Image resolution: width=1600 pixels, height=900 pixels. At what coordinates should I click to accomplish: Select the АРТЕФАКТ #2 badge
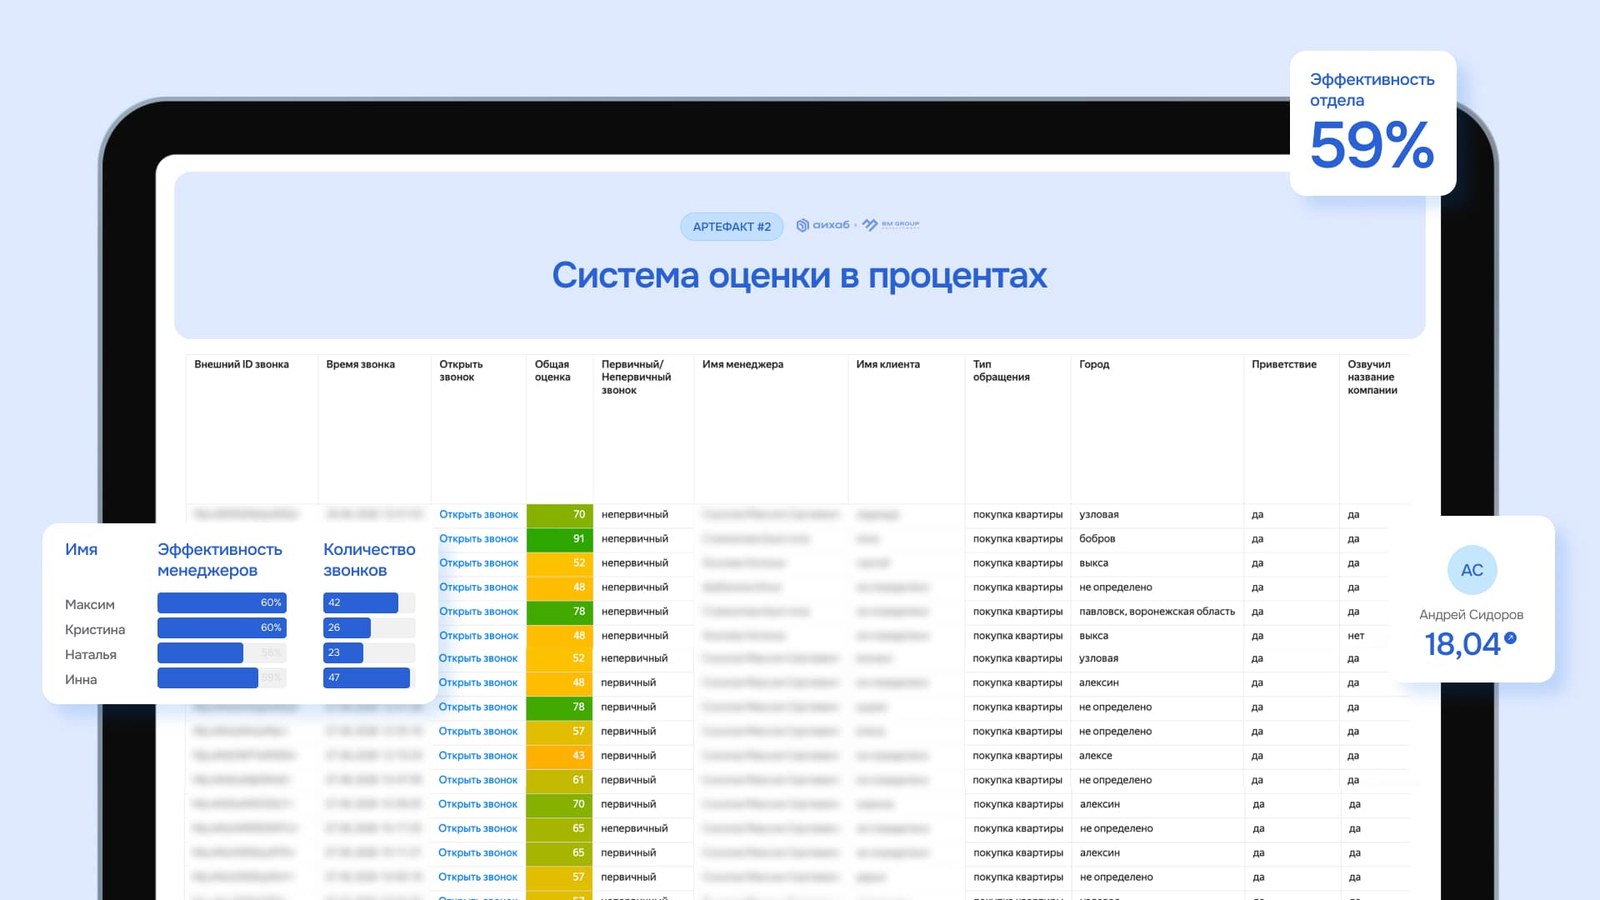tap(732, 227)
